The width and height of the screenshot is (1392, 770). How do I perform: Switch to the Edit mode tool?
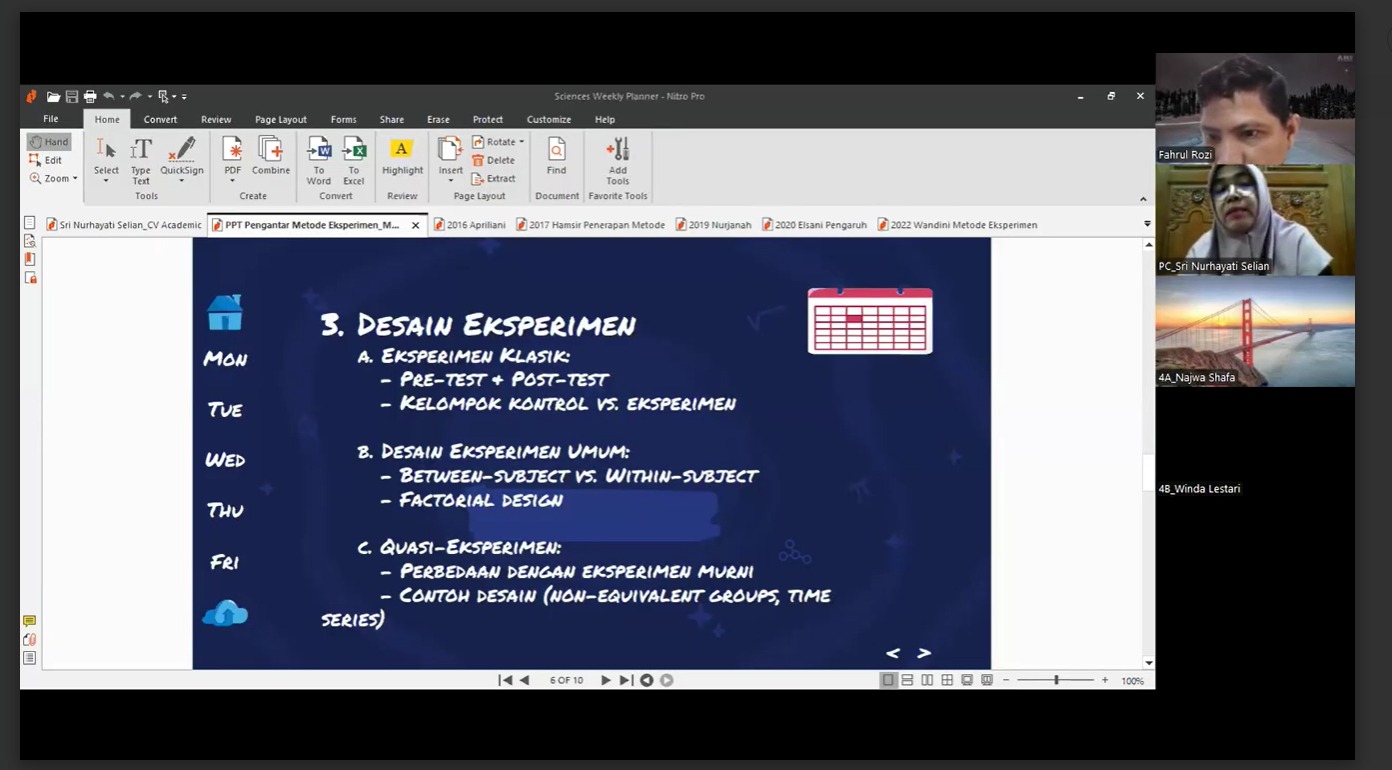[x=46, y=160]
